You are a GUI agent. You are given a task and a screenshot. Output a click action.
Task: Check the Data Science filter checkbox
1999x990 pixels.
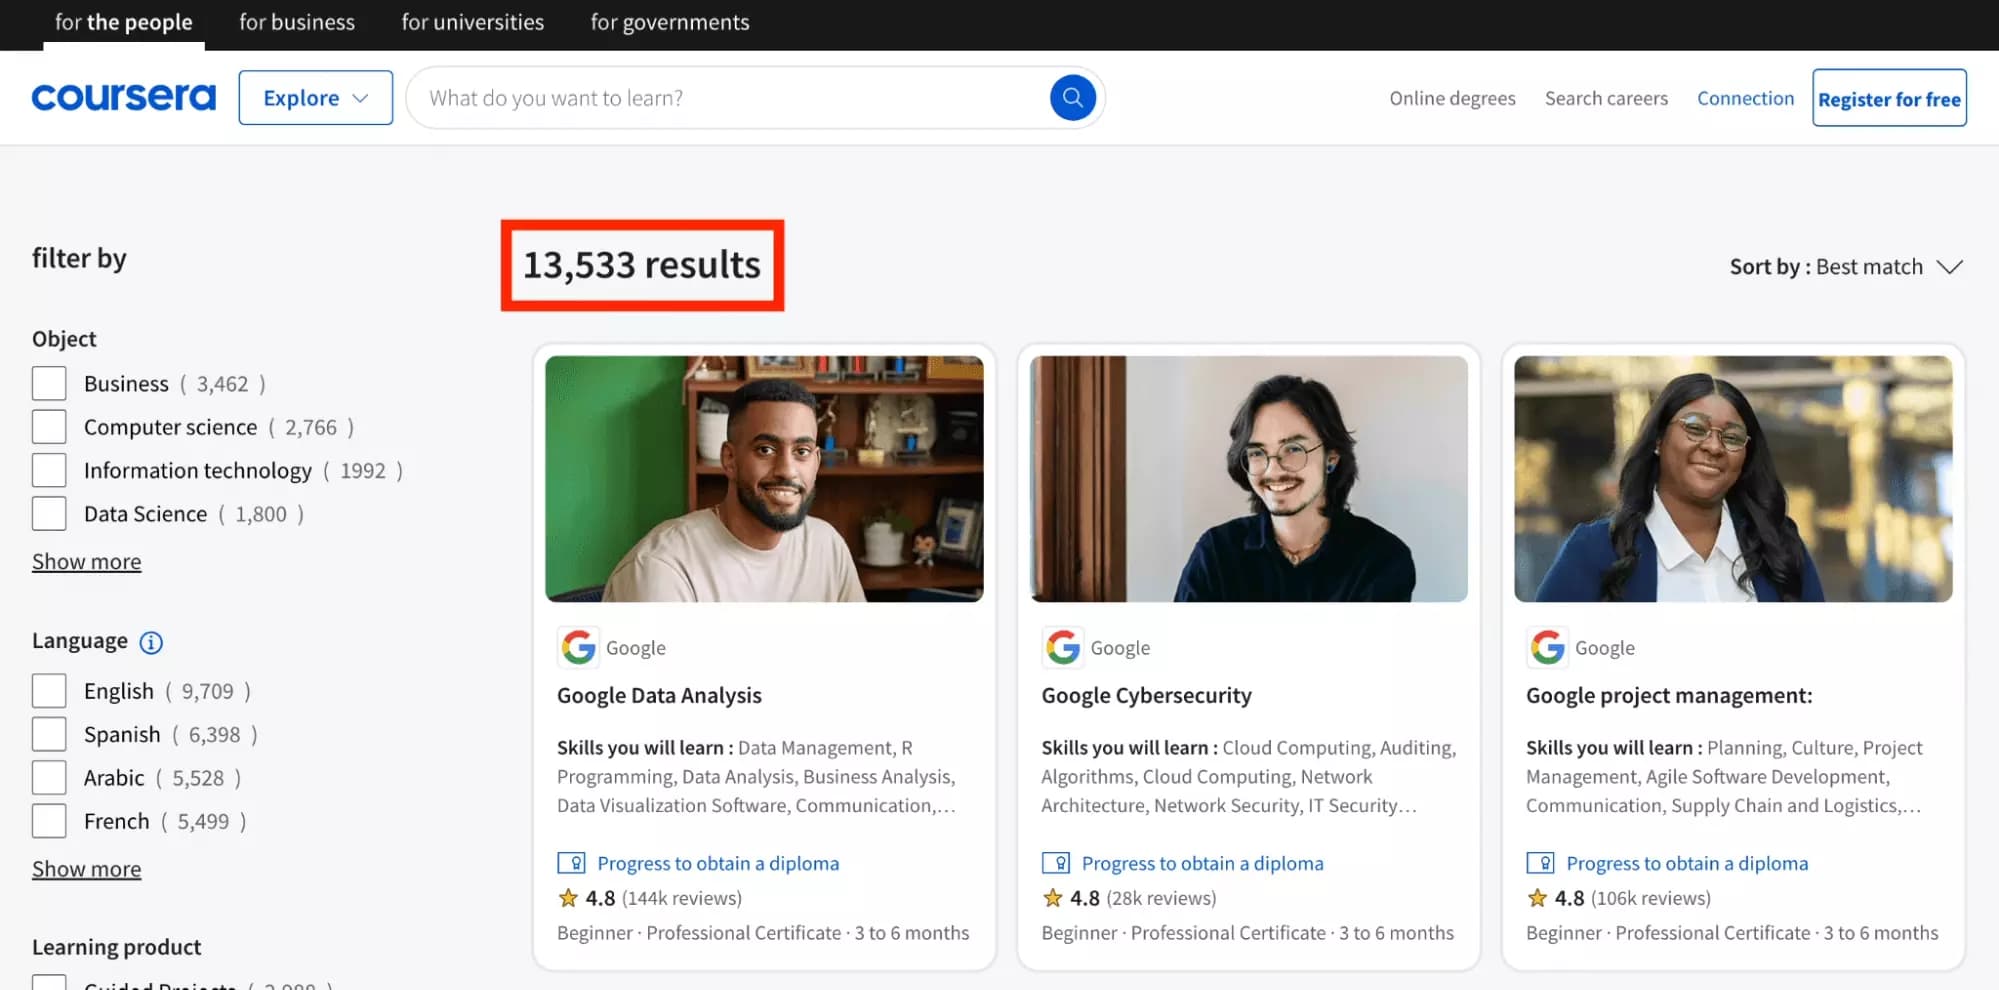pos(49,514)
